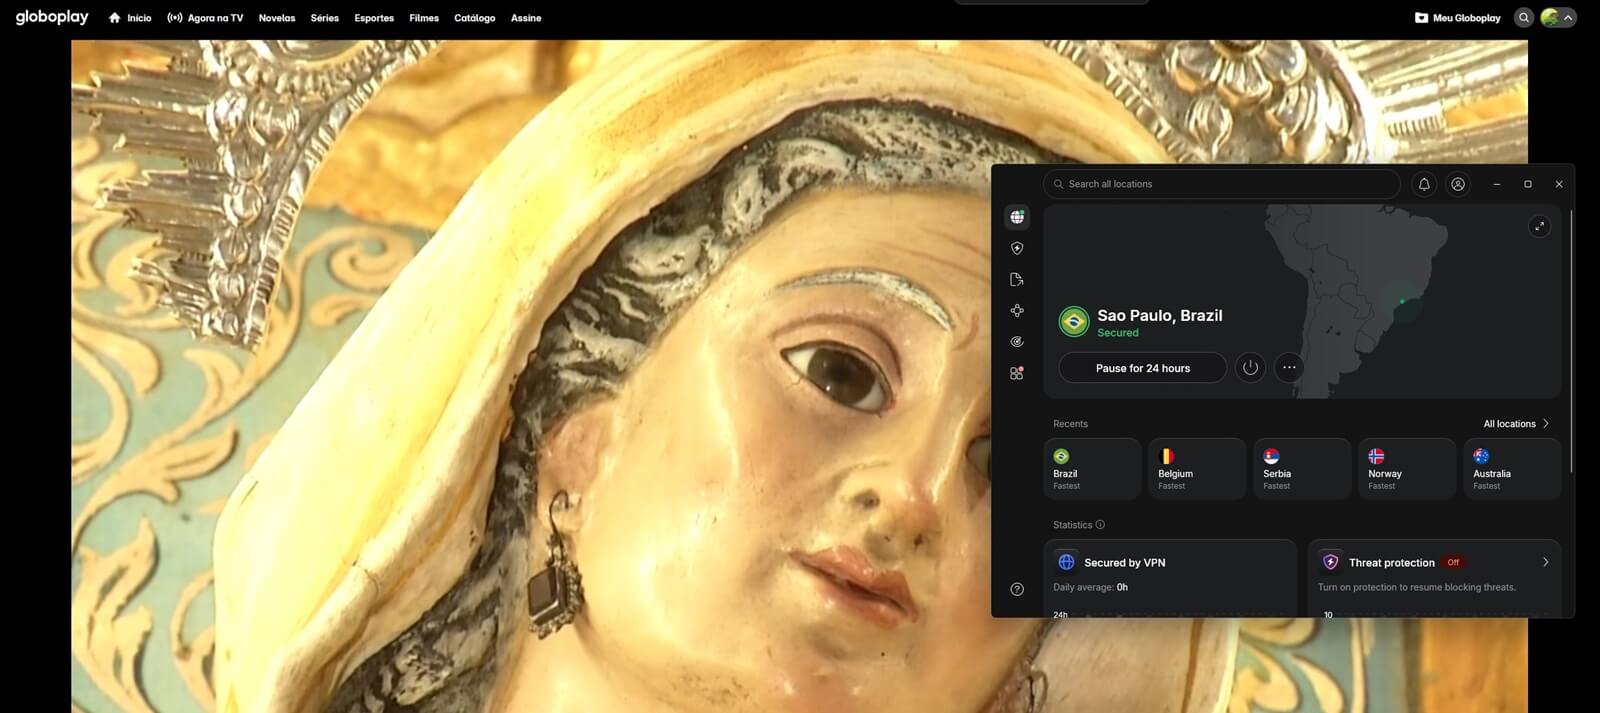The height and width of the screenshot is (713, 1600).
Task: Open Séries in Globoplay menu
Action: tap(325, 18)
